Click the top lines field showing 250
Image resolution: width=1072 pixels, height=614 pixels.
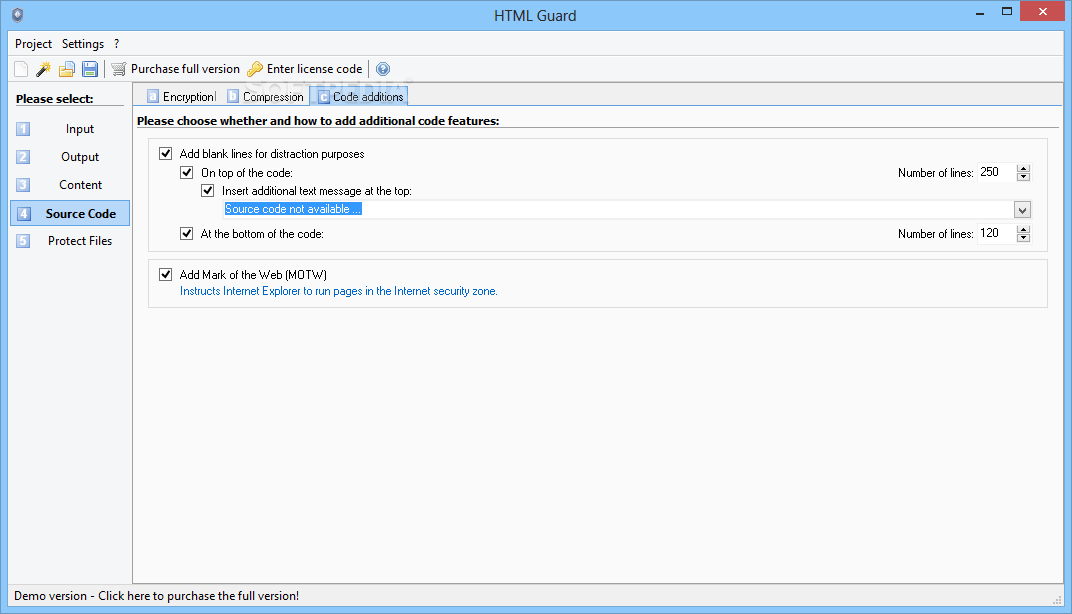(x=997, y=172)
